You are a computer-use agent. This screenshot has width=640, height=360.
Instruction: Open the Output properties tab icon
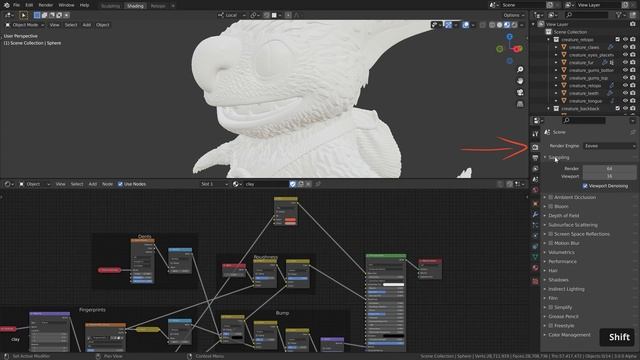tap(535, 158)
